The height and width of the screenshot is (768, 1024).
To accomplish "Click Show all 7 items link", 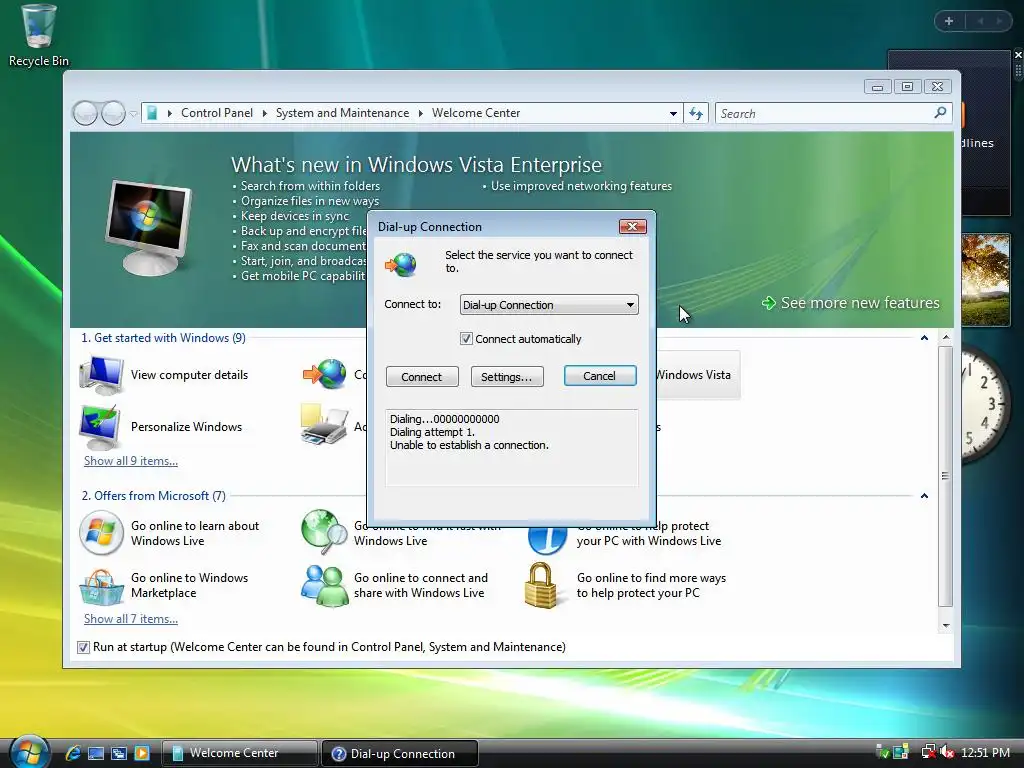I will (131, 618).
